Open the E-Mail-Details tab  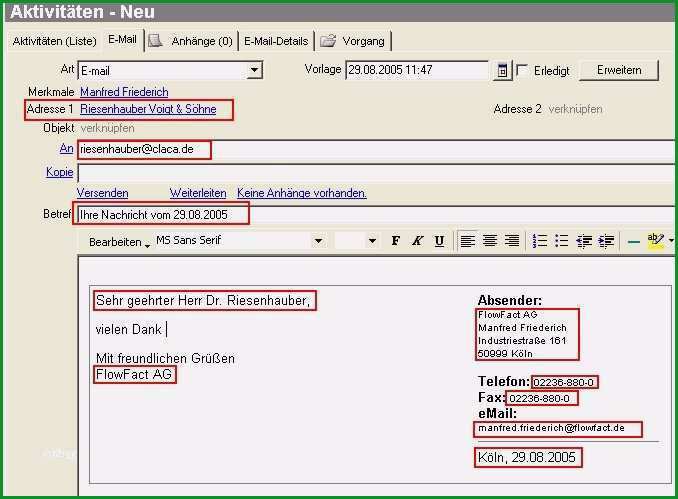pos(276,41)
